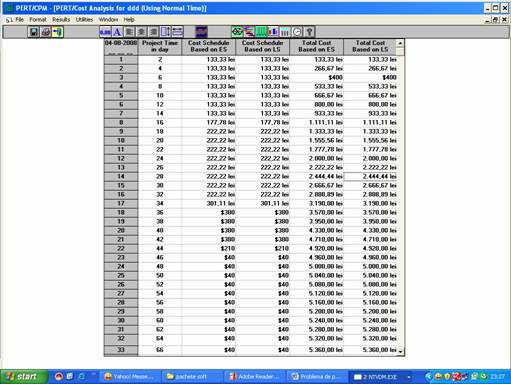This screenshot has height=384, width=511.
Task: Open the Format menu
Action: tap(38, 20)
